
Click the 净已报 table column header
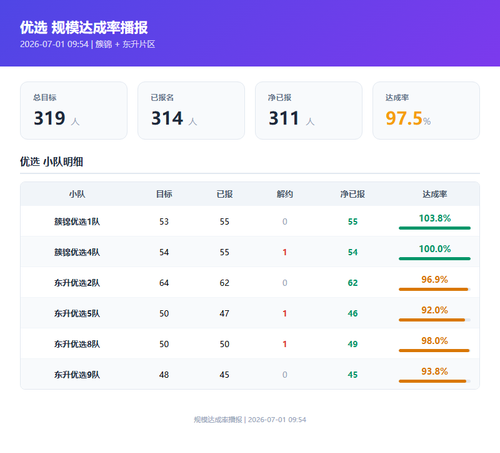tap(353, 194)
